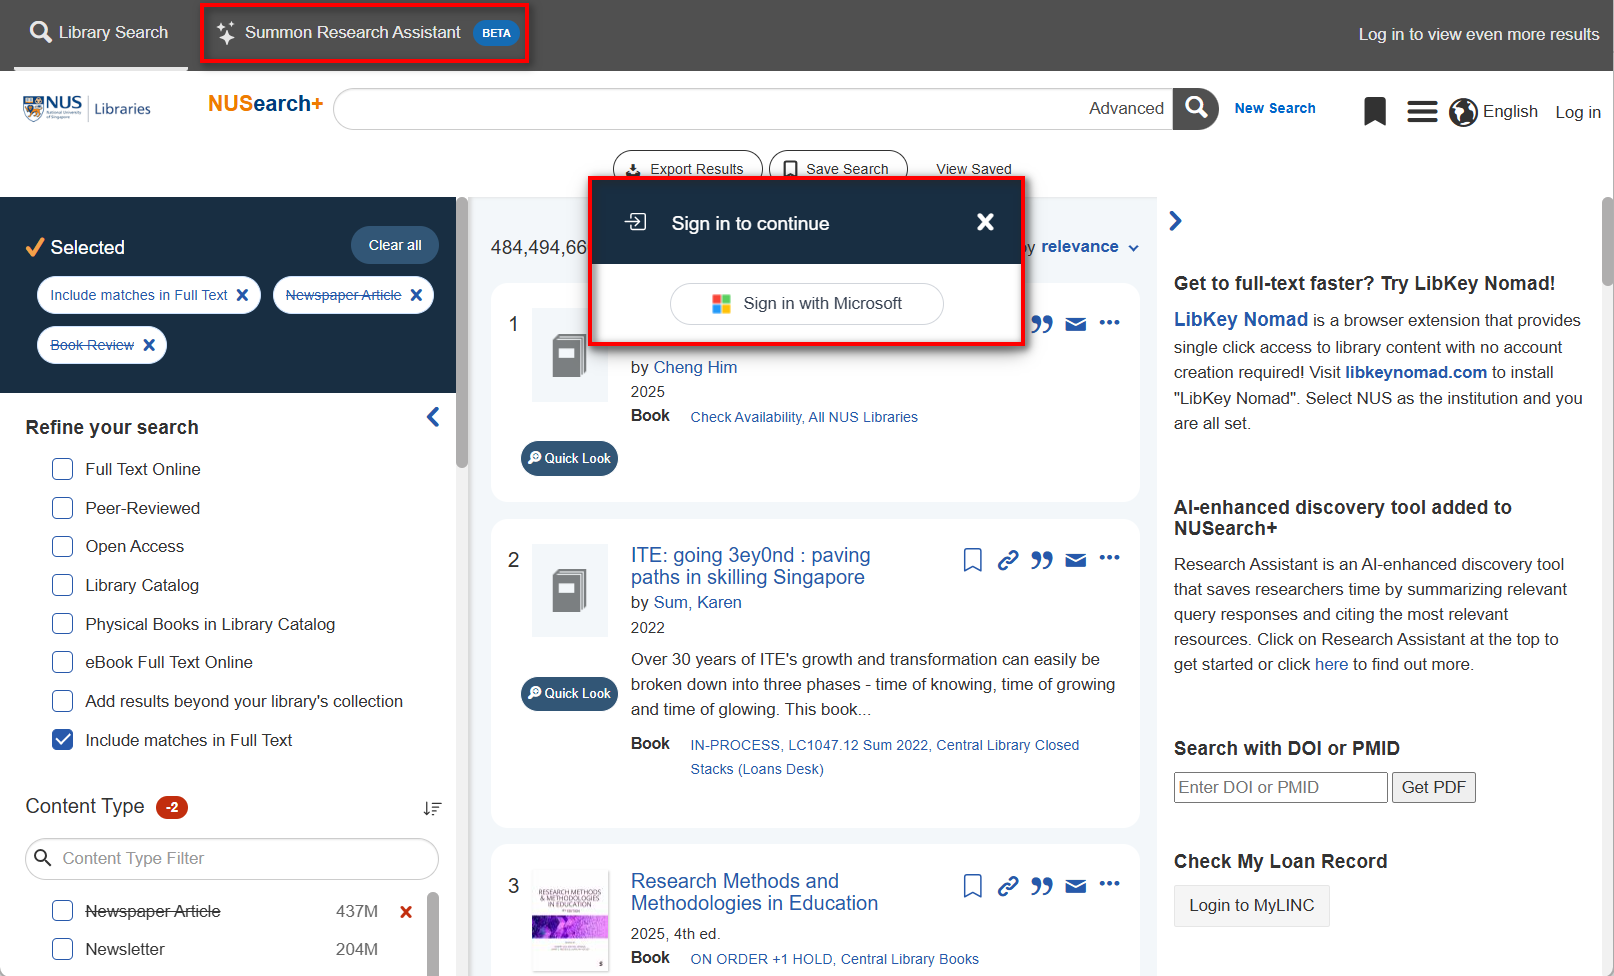
Task: Check Library Catalog filter
Action: (62, 585)
